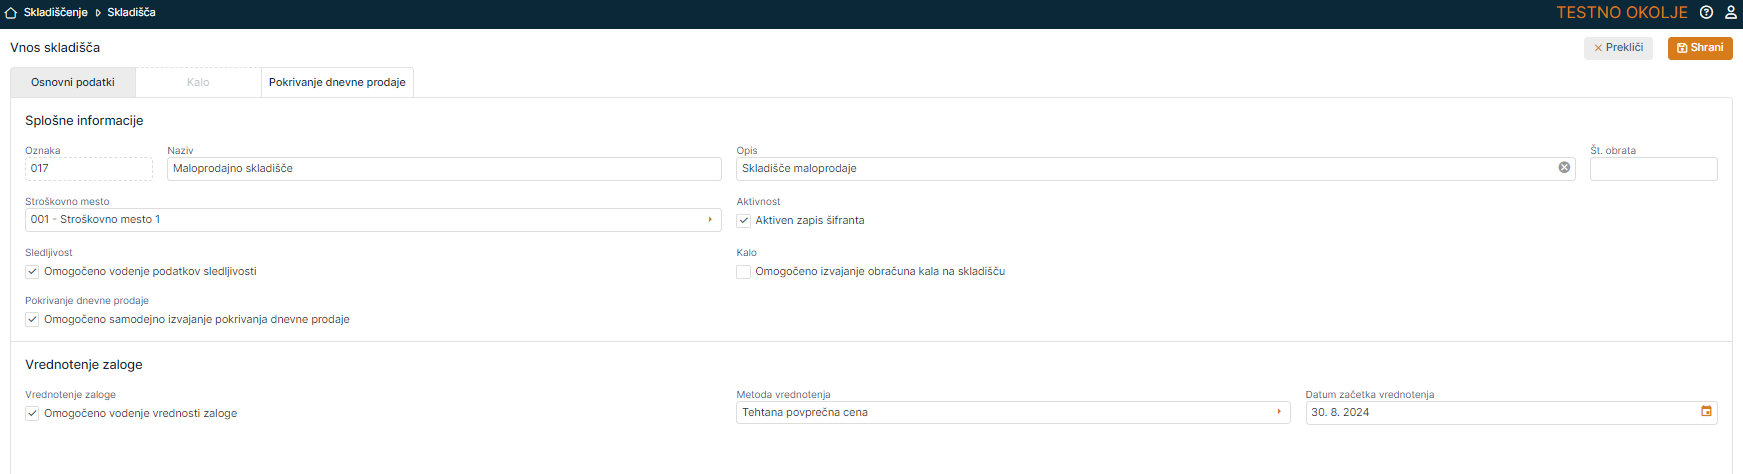Screen dimensions: 1743x474
Task: Open the help question mark icon
Action: click(1706, 13)
